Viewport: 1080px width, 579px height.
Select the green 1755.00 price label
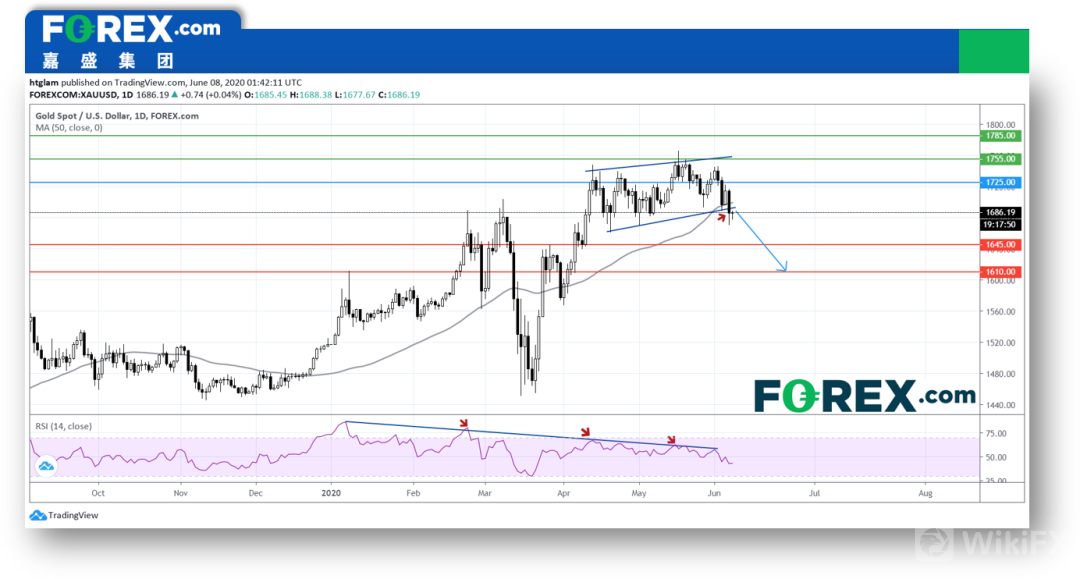point(1000,159)
